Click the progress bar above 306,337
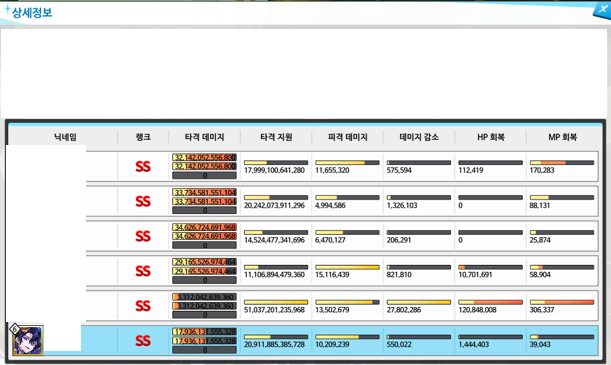Viewport: 611px width, 365px height. pos(562,302)
